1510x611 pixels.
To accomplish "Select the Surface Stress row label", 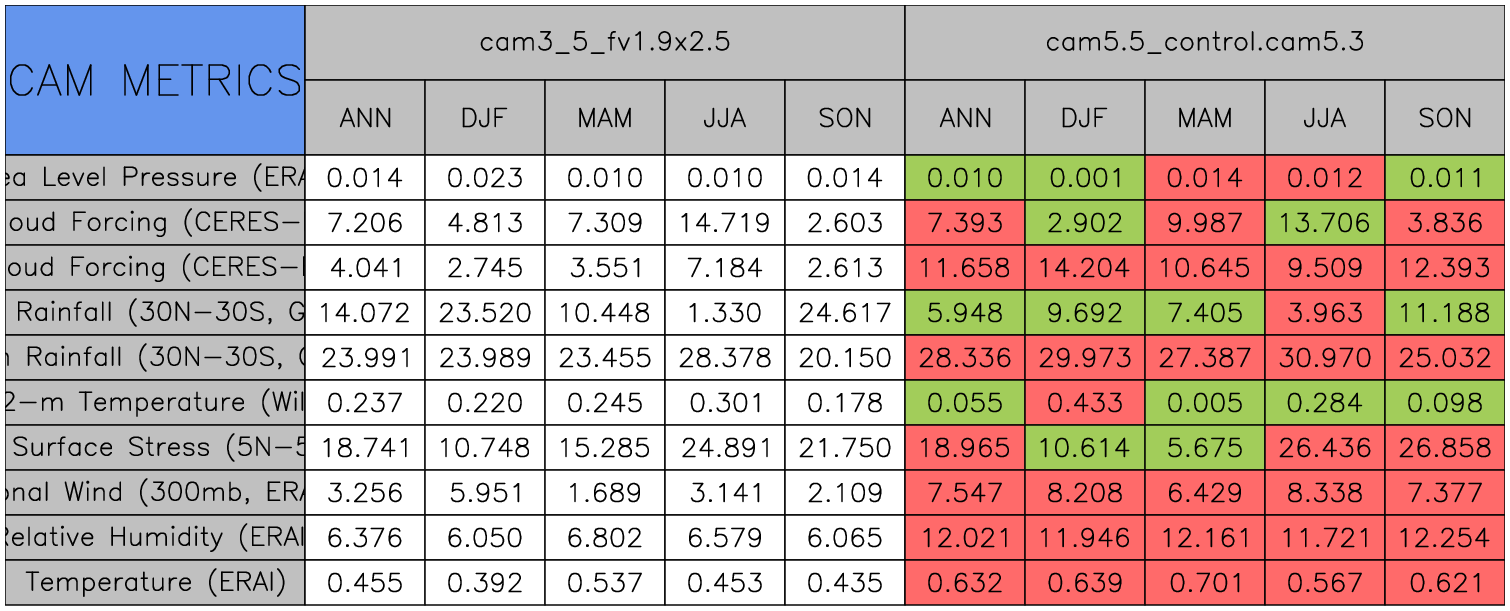I will 155,448.
